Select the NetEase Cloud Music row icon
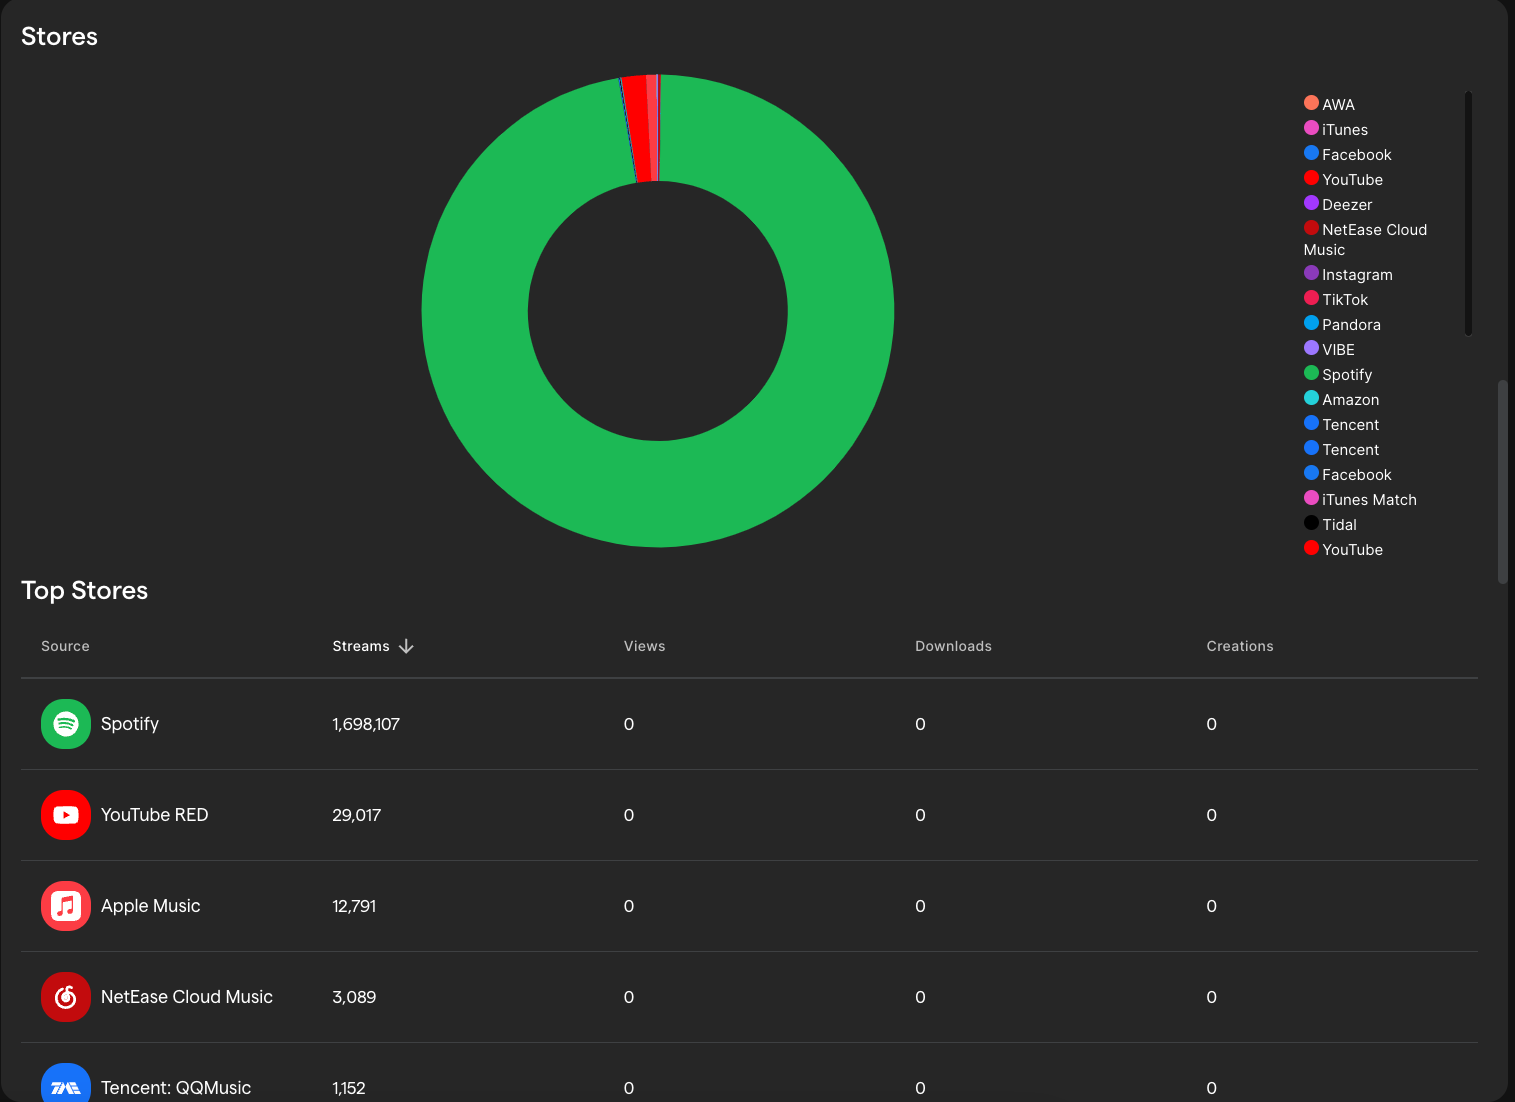1515x1102 pixels. 66,997
